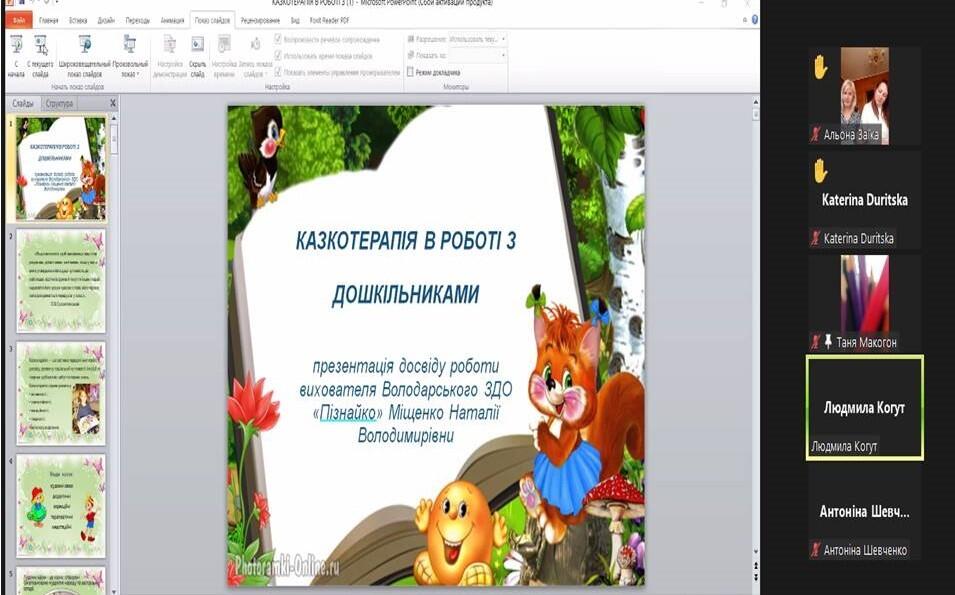
Task: Switch to the Insert (Вставка) ribbon tab
Action: pyautogui.click(x=78, y=20)
